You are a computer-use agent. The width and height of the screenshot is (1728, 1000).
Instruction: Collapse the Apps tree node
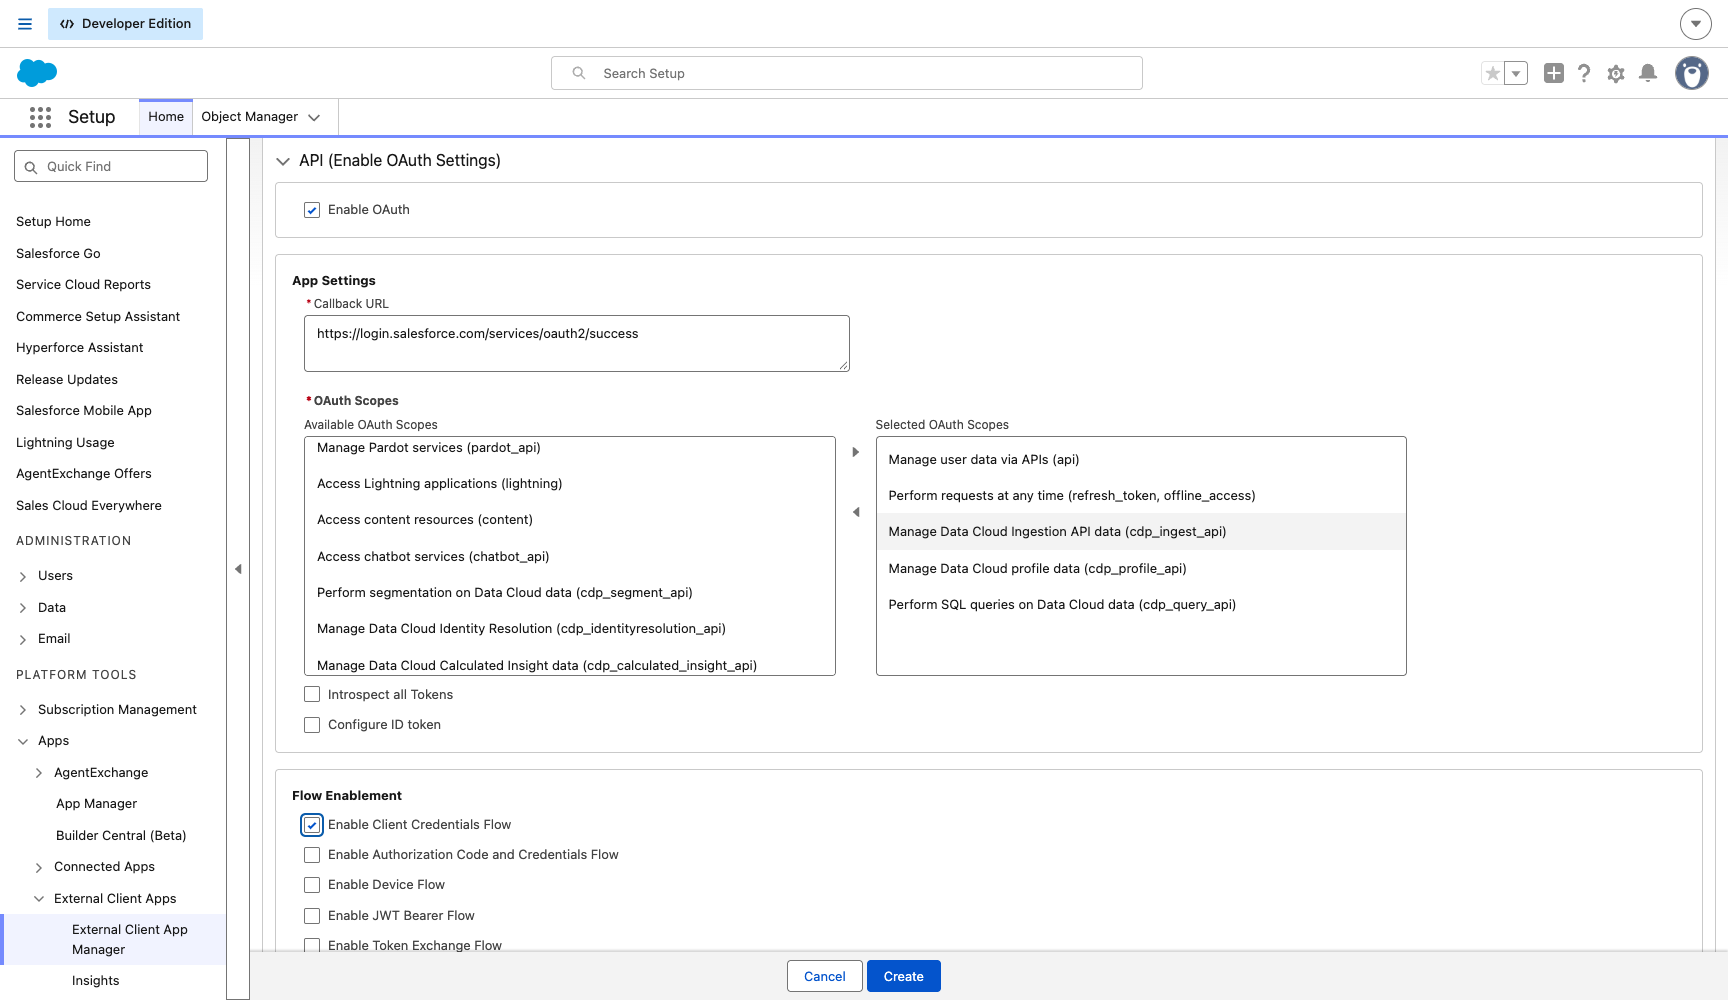tap(23, 742)
